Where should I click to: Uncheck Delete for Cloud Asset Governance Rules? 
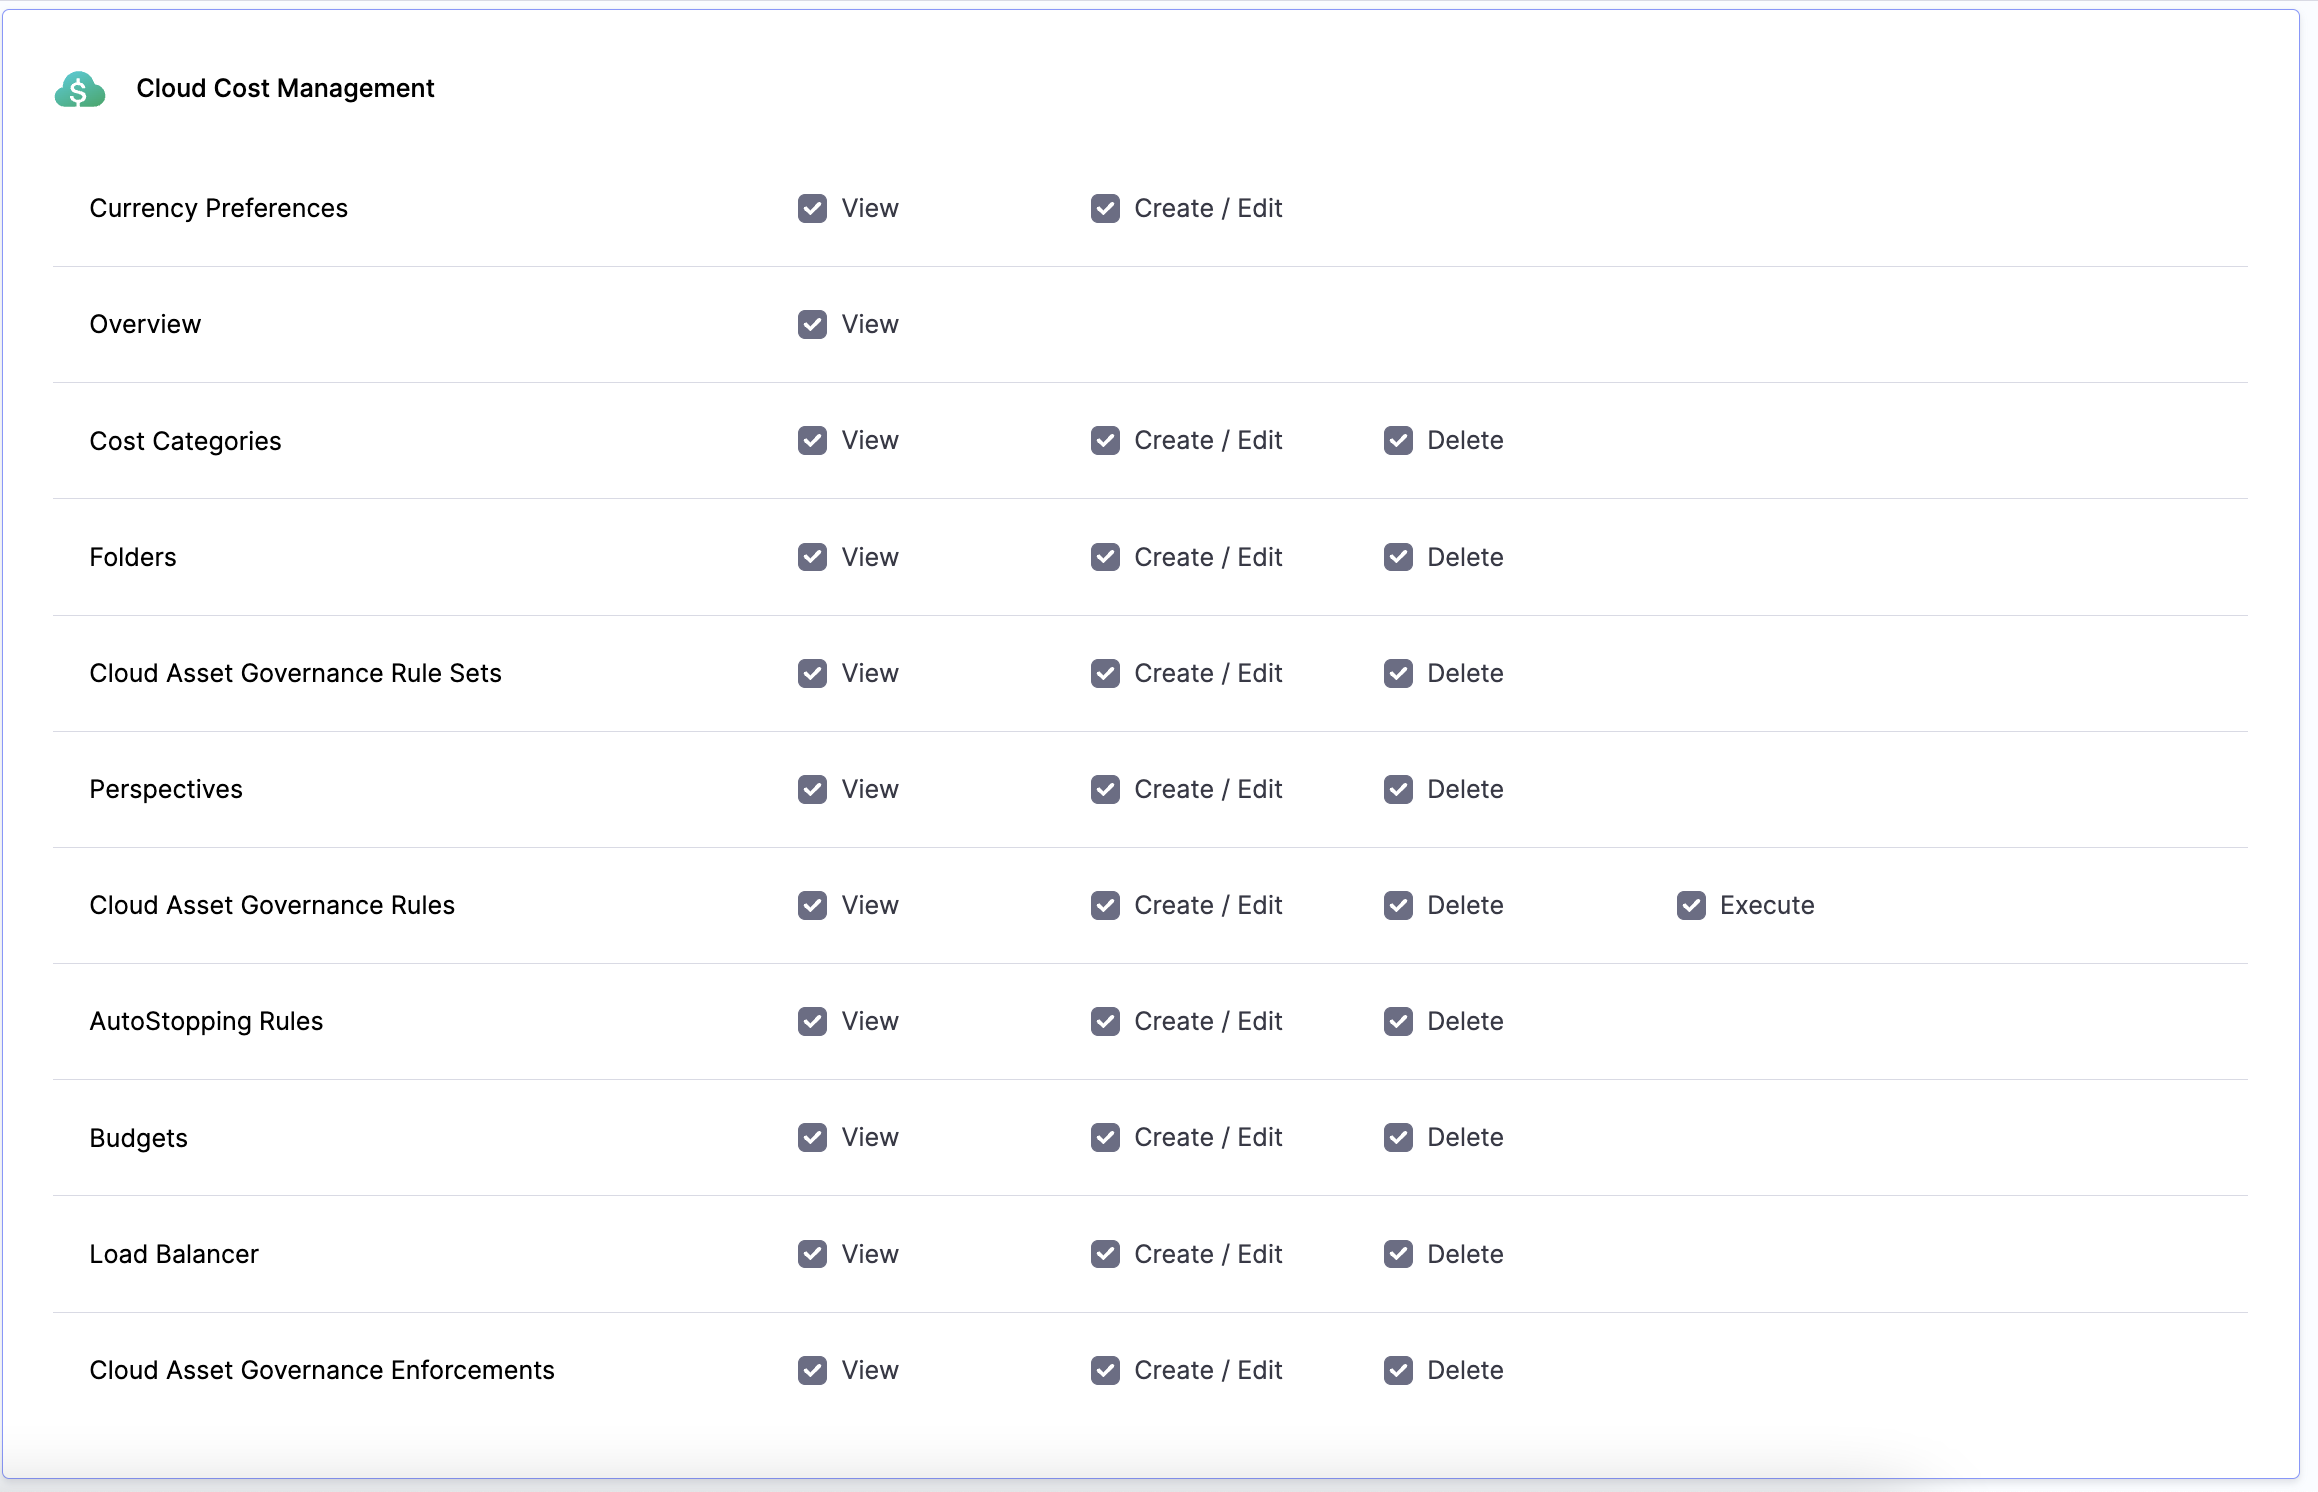[x=1398, y=905]
